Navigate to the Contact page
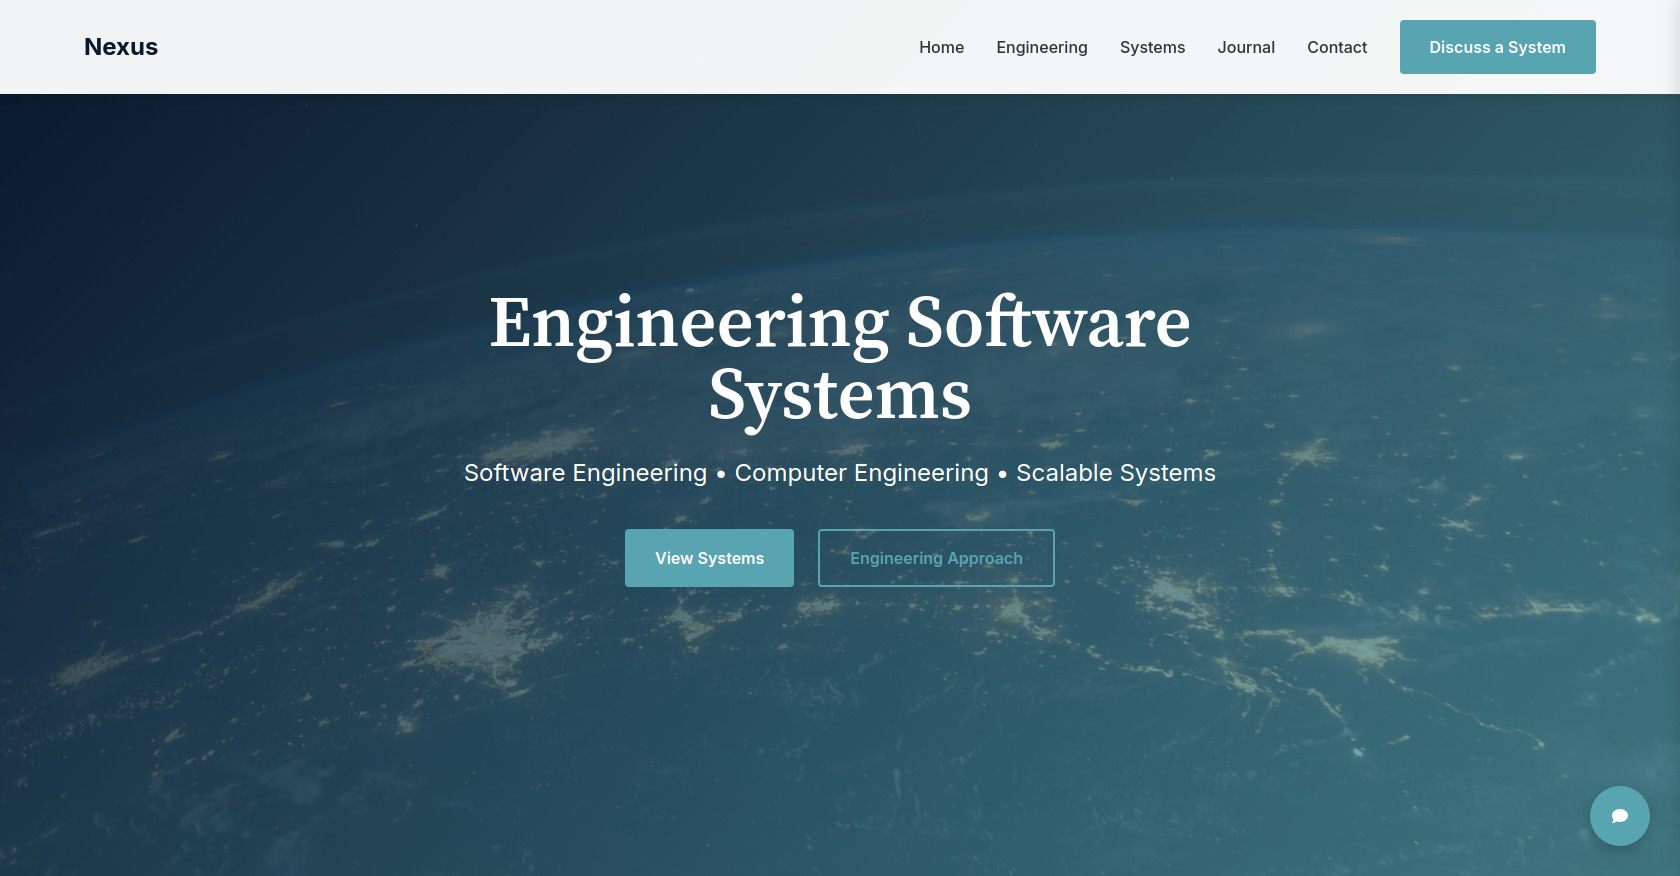 (x=1336, y=47)
